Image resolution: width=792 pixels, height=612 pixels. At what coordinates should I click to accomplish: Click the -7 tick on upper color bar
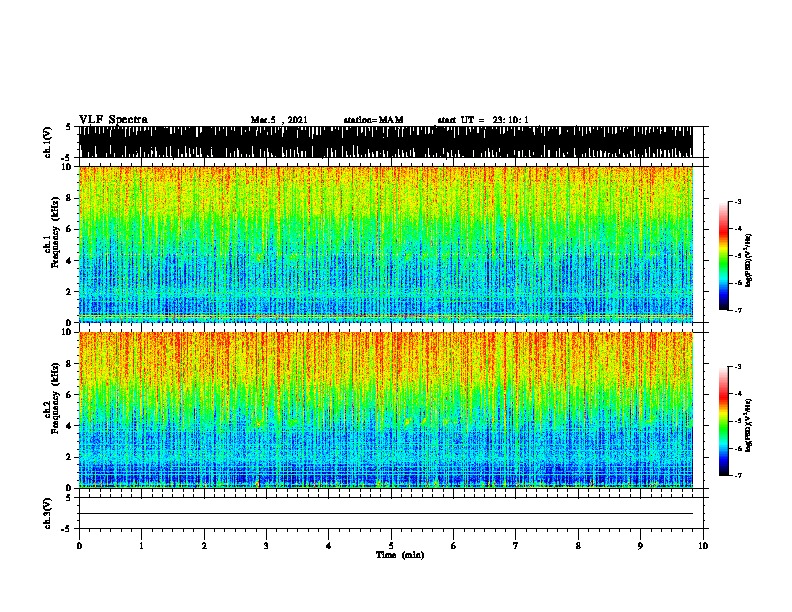tap(737, 310)
